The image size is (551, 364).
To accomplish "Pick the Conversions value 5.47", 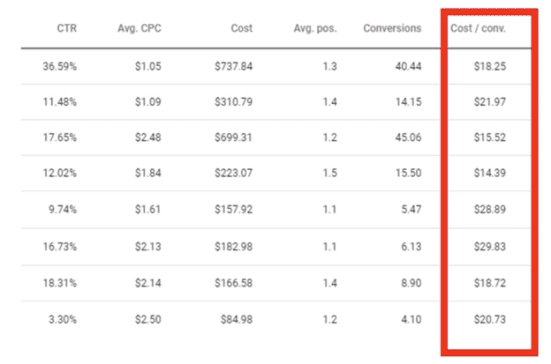I will (411, 209).
